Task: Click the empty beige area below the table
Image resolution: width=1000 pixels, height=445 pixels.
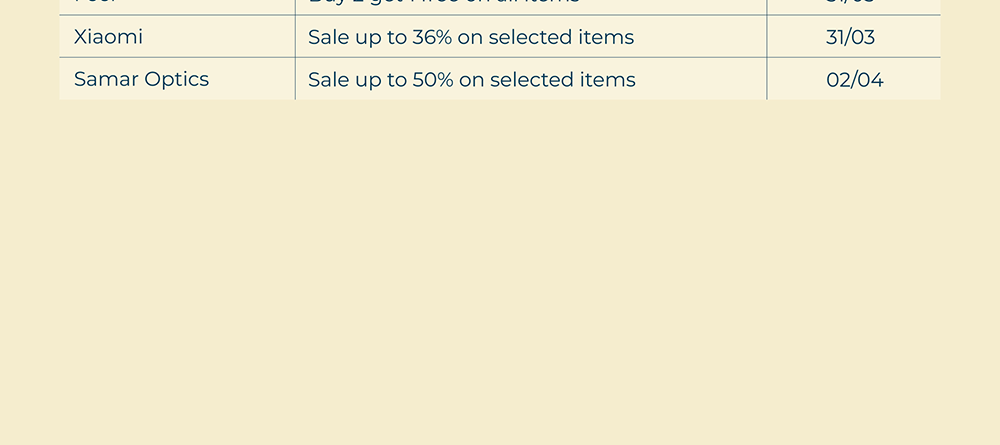Action: (500, 270)
